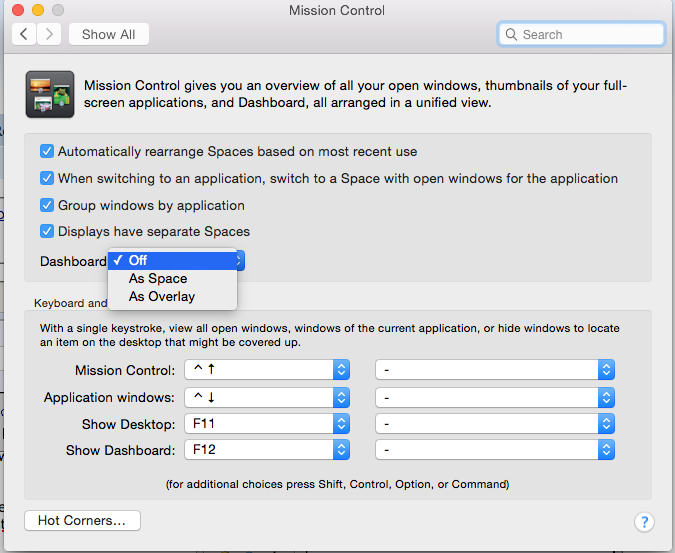675x553 pixels.
Task: Click the additional choices hint text
Action: click(x=338, y=484)
